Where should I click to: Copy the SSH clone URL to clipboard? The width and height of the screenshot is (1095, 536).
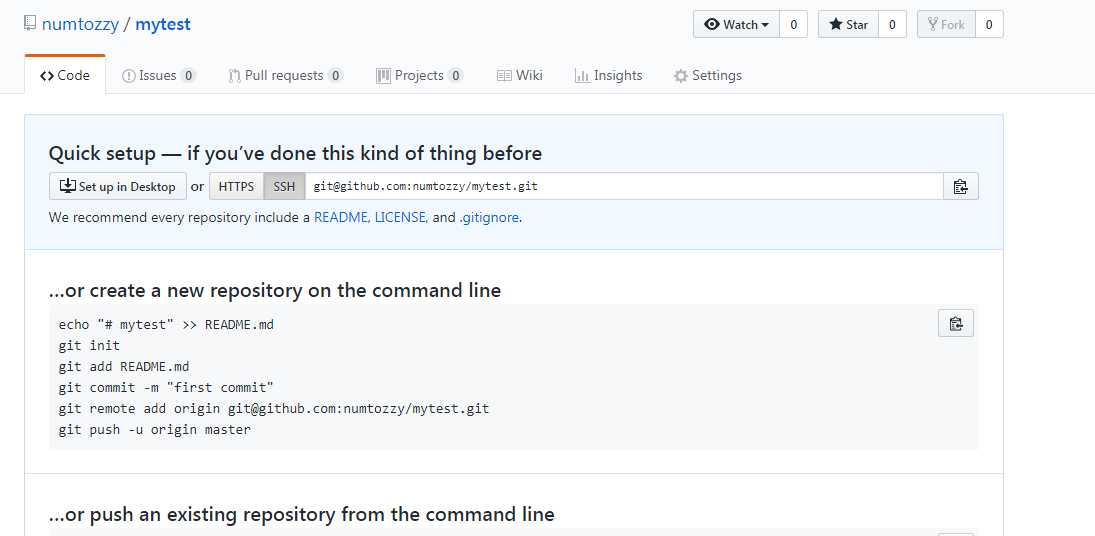pos(960,186)
